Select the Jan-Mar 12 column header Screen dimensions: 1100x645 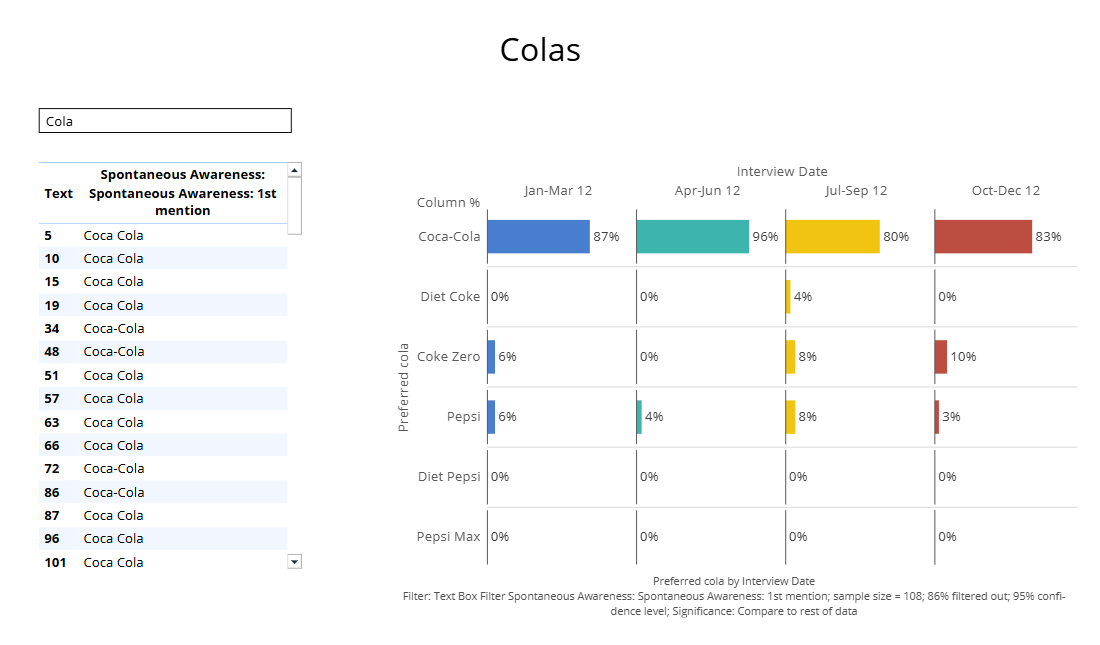(x=558, y=191)
